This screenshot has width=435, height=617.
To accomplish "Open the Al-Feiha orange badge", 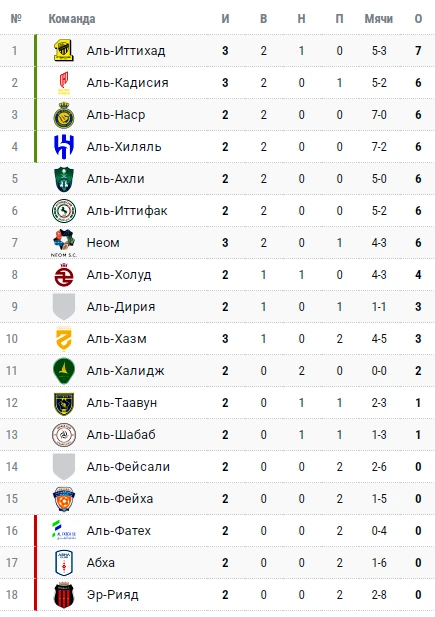I will (x=64, y=499).
